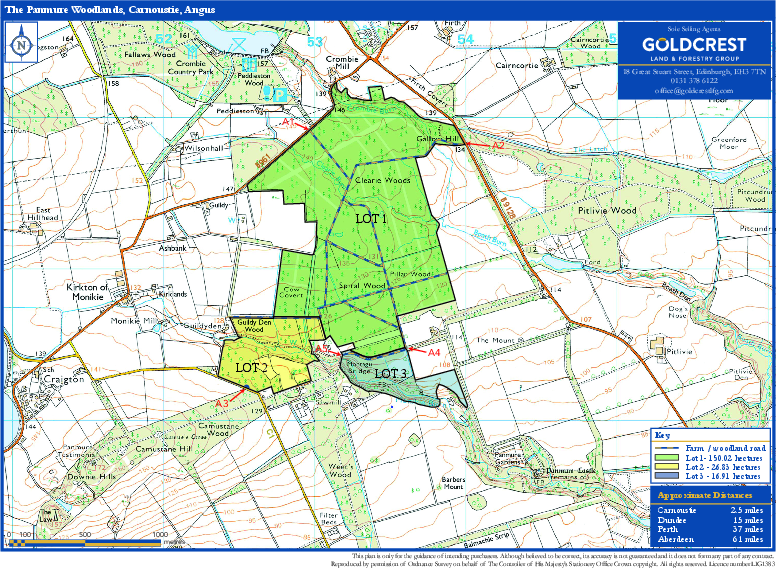Viewport: 776px width, 568px height.
Task: Click the 'Cow Covert' label
Action: (x=290, y=292)
